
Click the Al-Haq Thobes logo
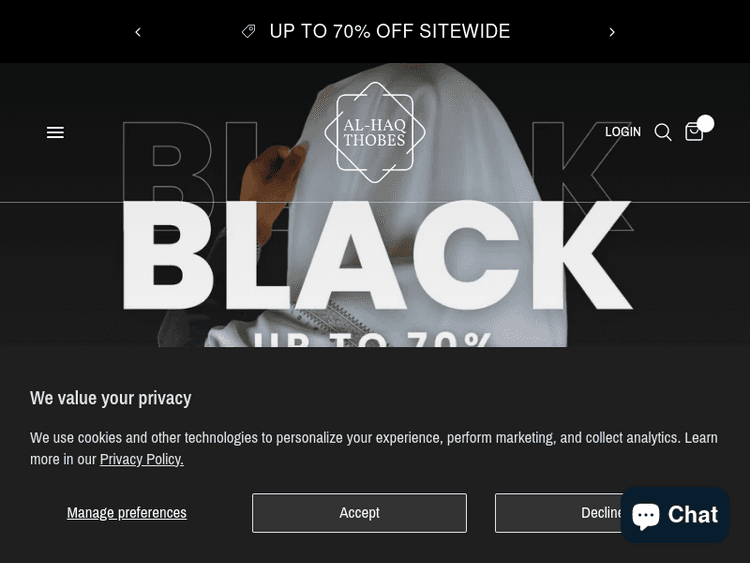pyautogui.click(x=375, y=132)
